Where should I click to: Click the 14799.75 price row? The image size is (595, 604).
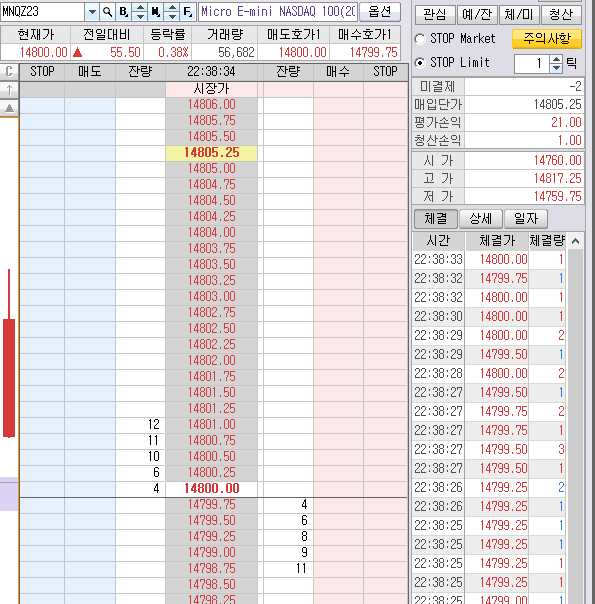211,505
